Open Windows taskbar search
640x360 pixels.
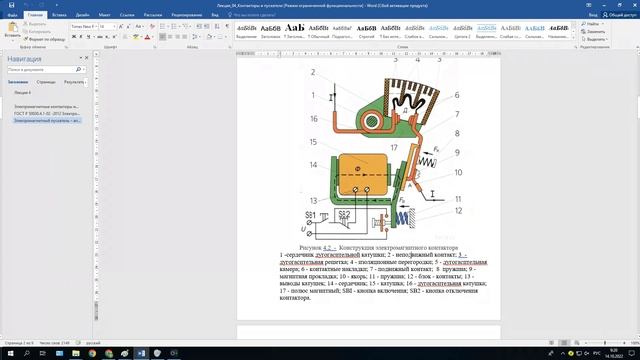(x=27, y=353)
